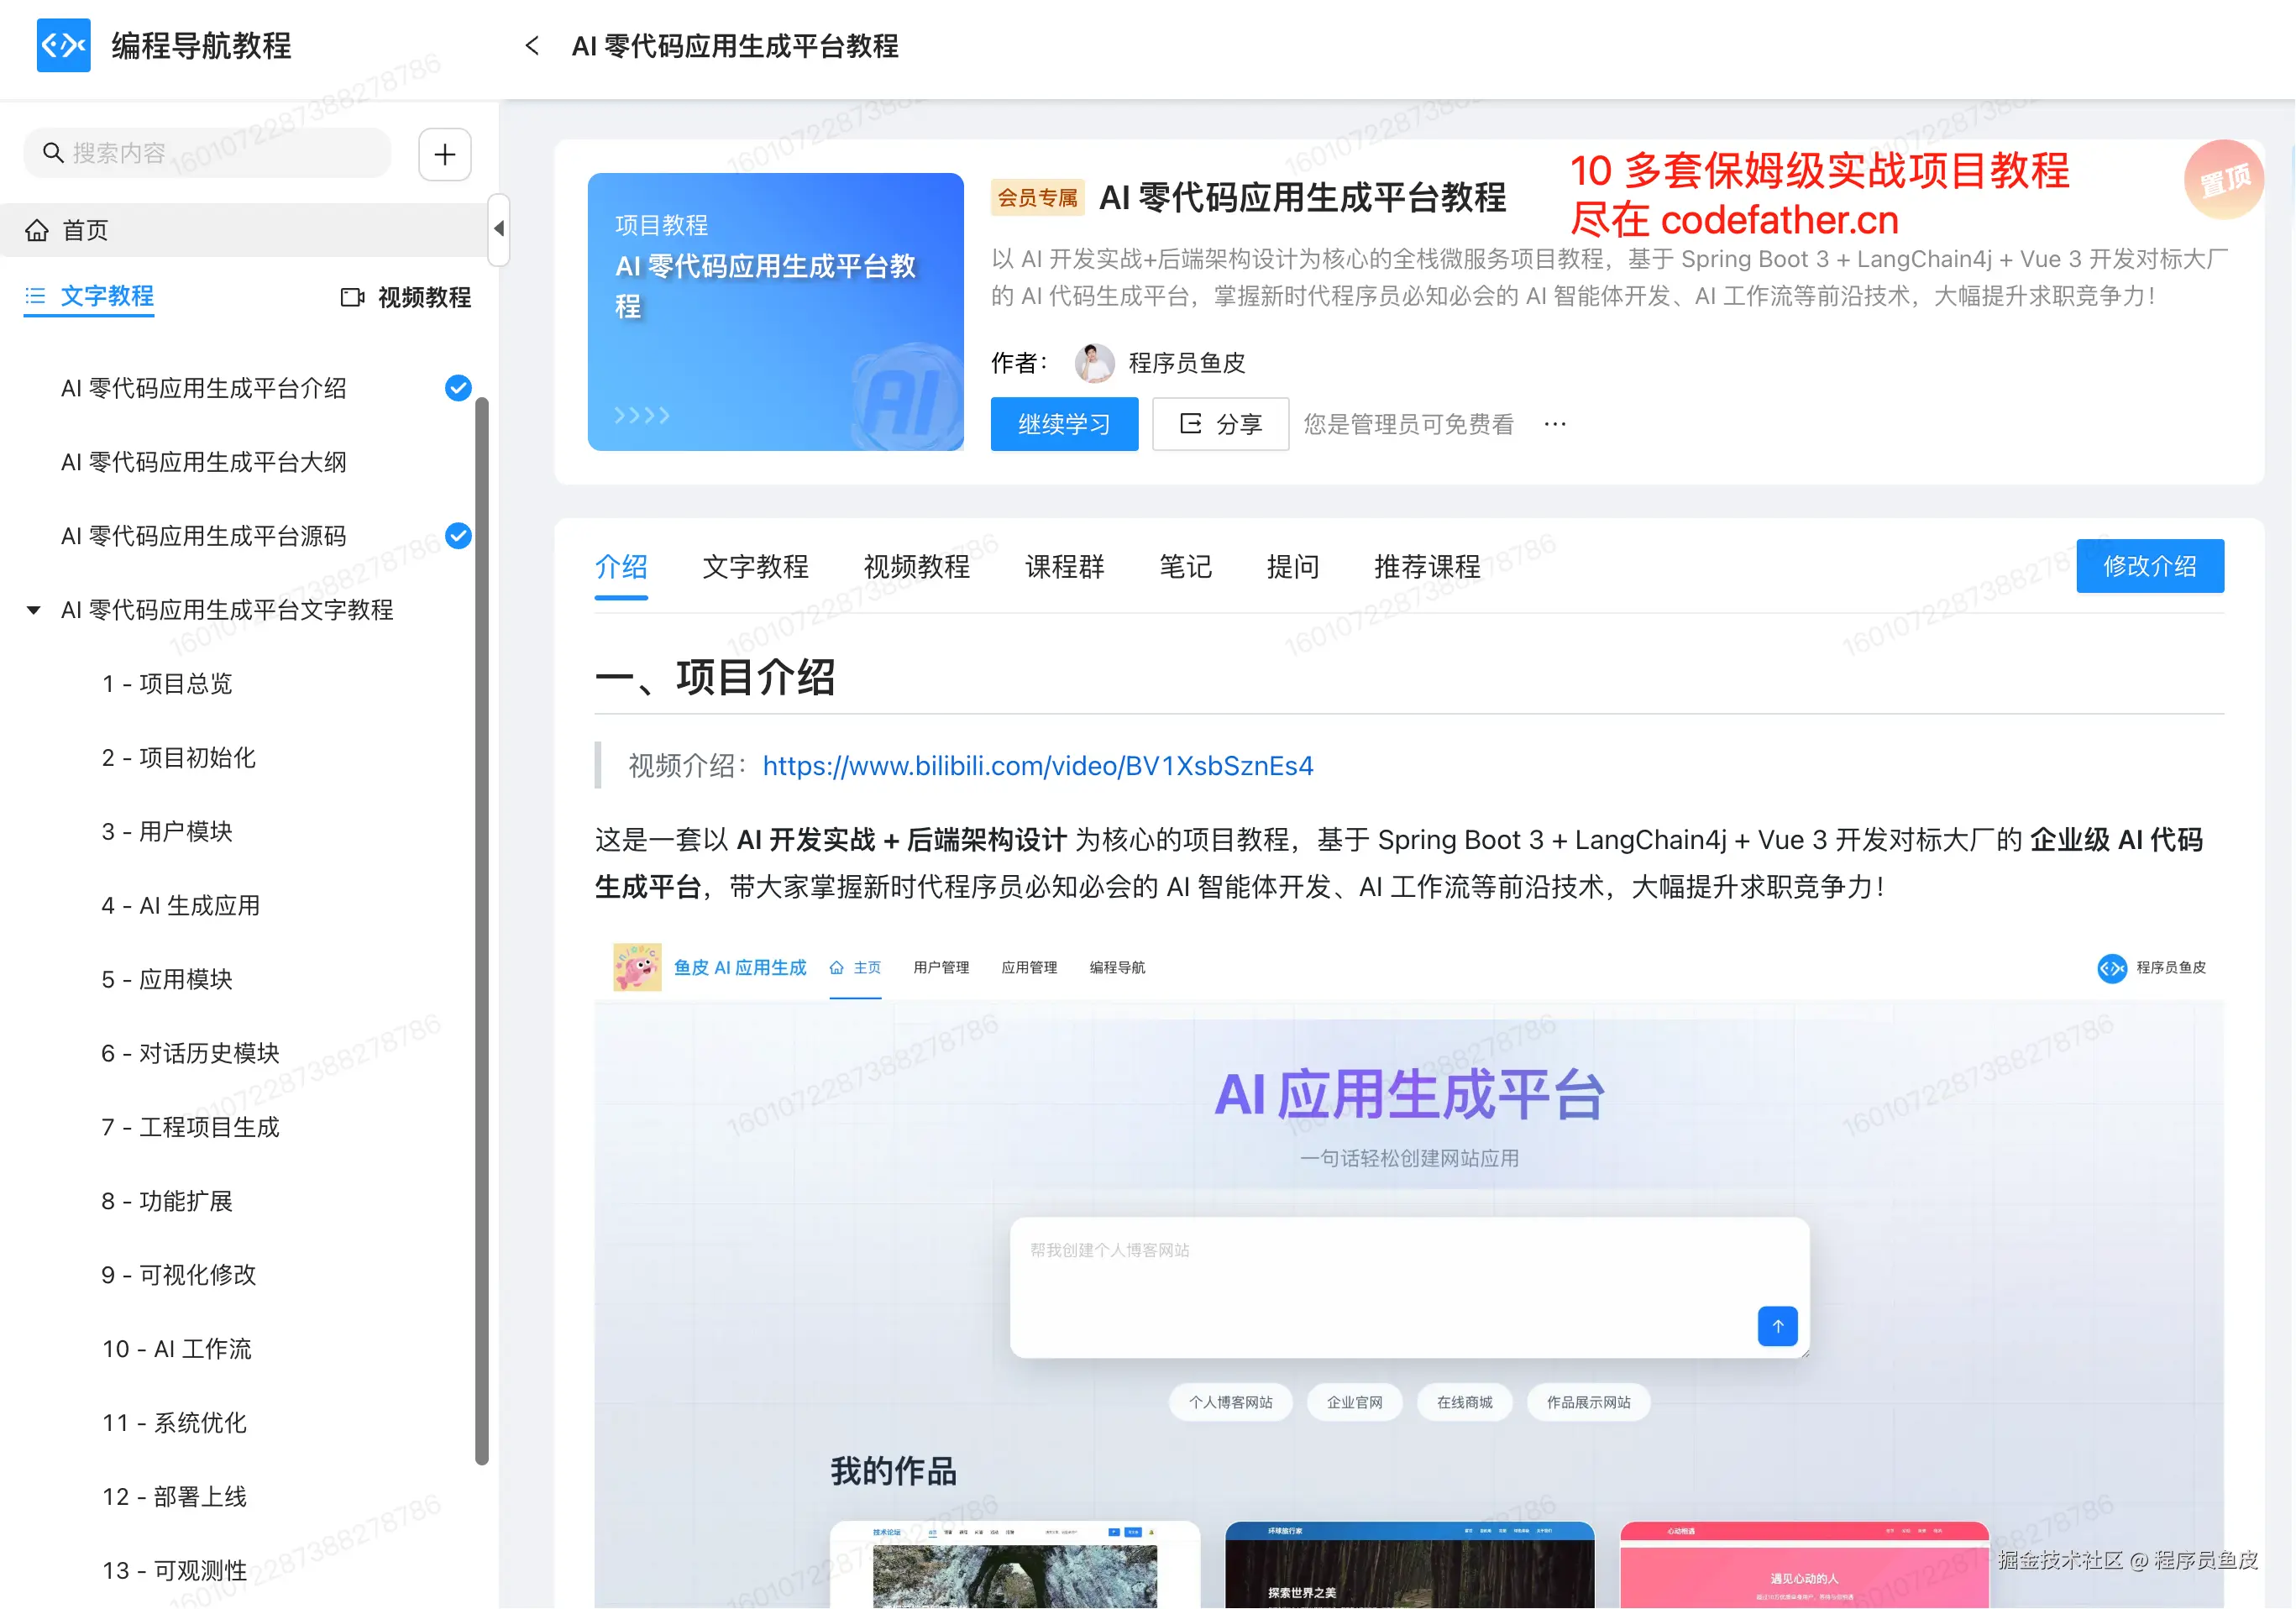Collapse sidebar with the left arrow handle

(498, 229)
